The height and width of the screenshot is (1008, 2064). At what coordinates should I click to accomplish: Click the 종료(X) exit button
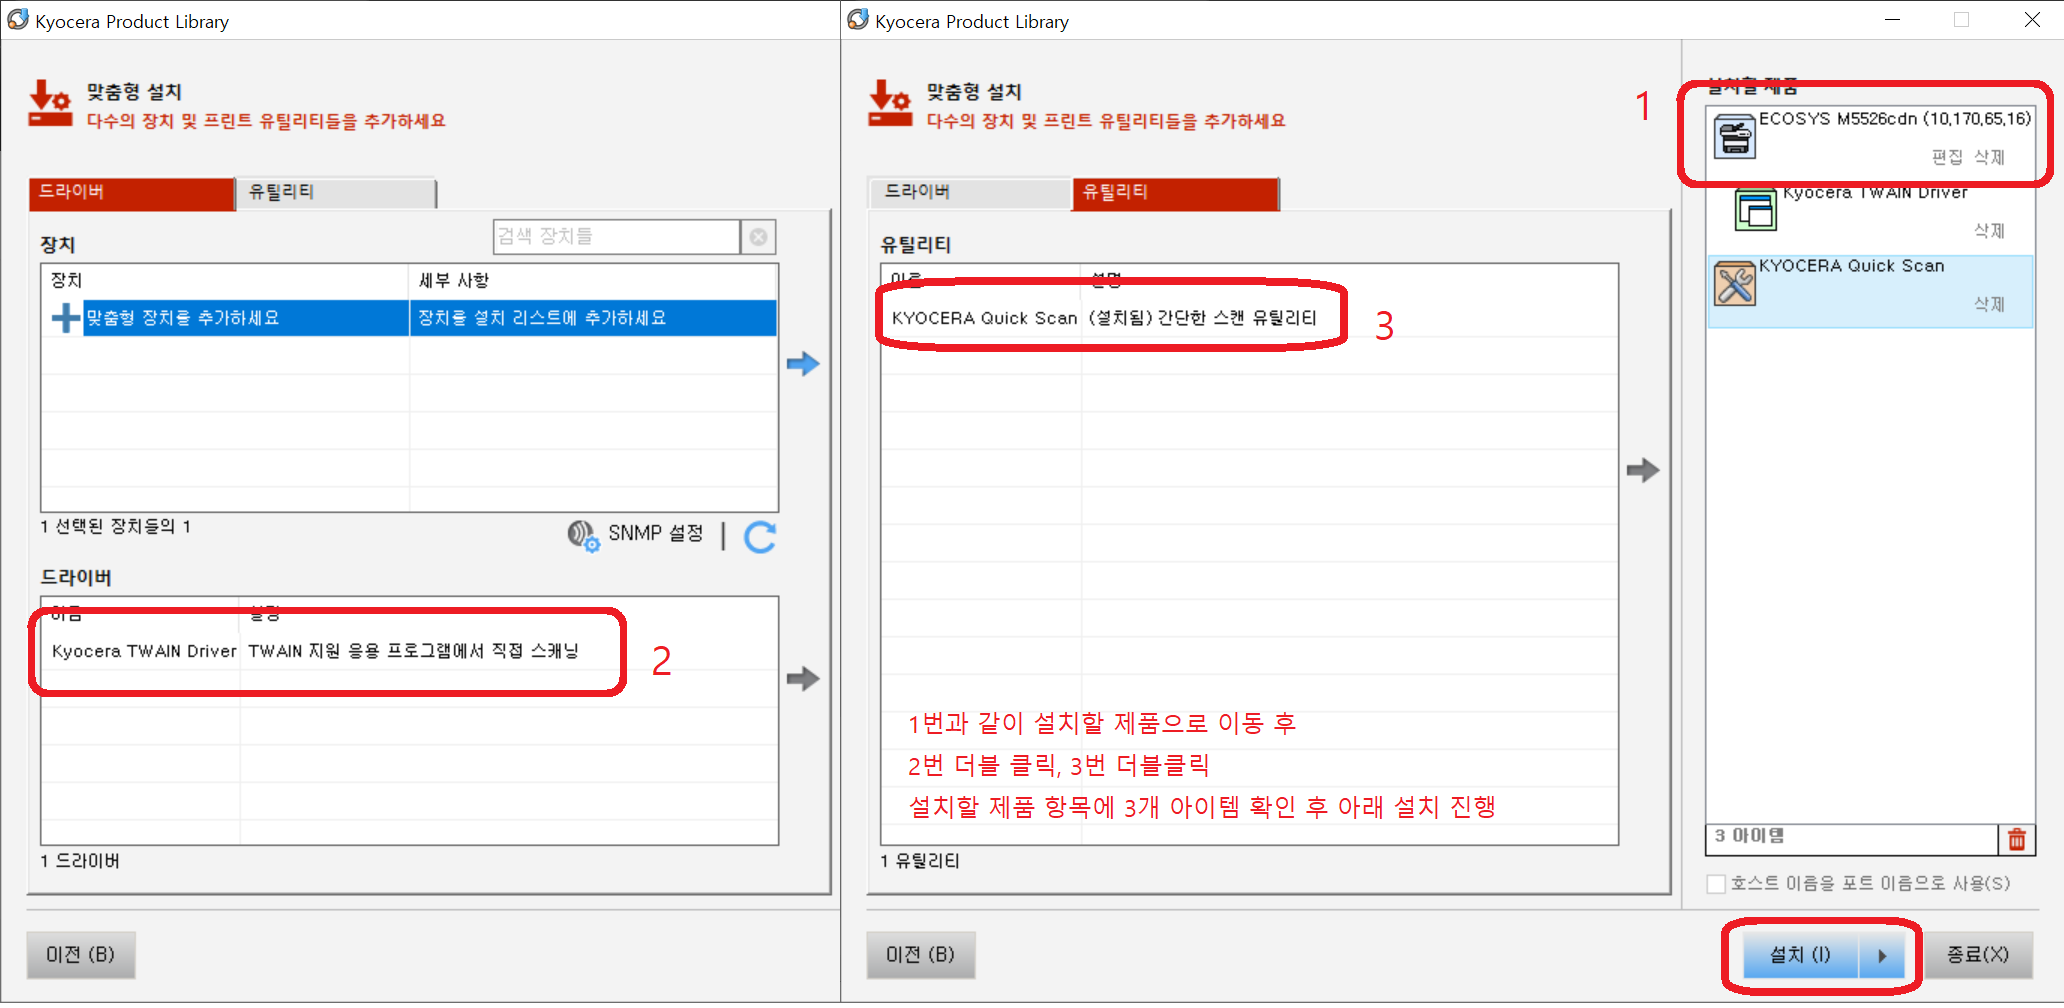pyautogui.click(x=1978, y=955)
